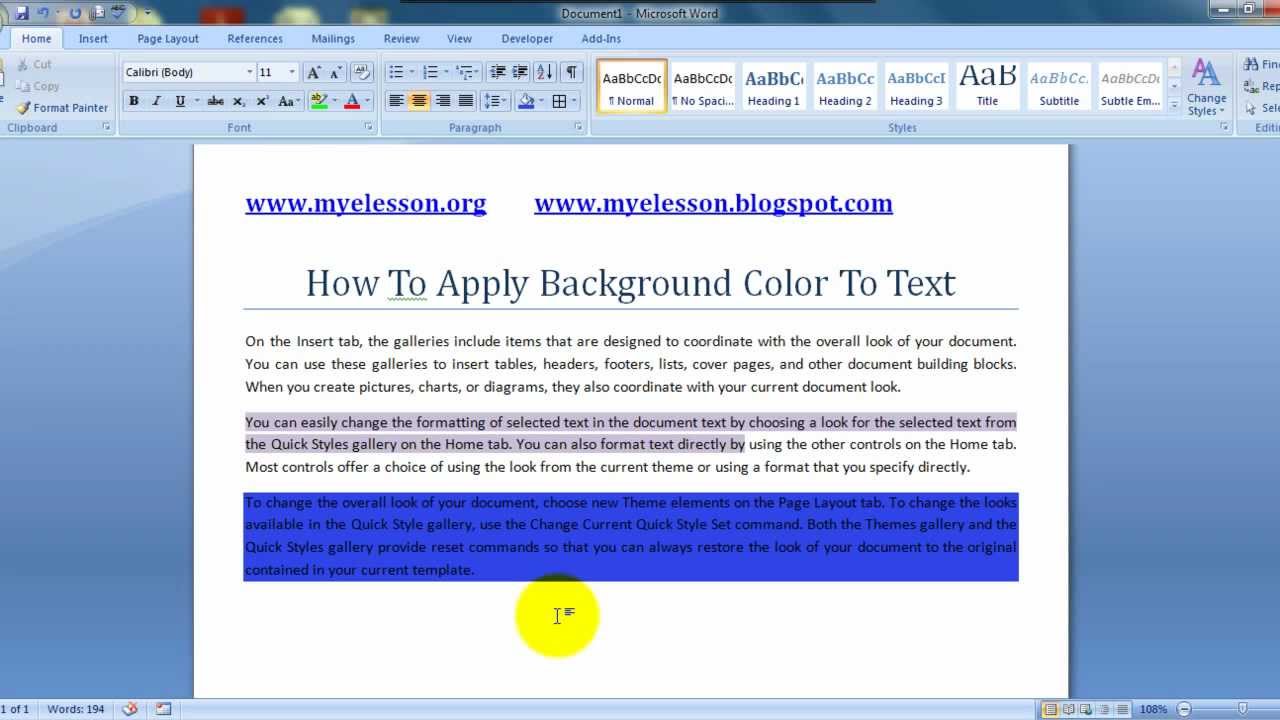Click the zoom out minus button
1280x720 pixels.
(1185, 709)
